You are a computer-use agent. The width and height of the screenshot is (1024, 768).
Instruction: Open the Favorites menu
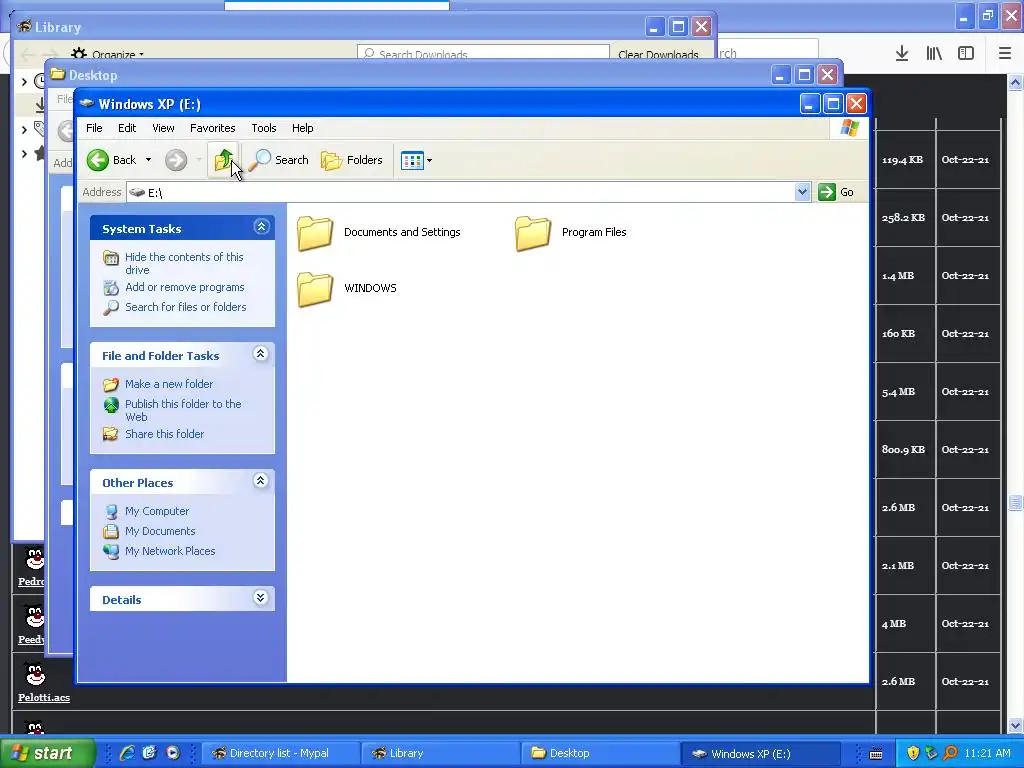point(212,128)
